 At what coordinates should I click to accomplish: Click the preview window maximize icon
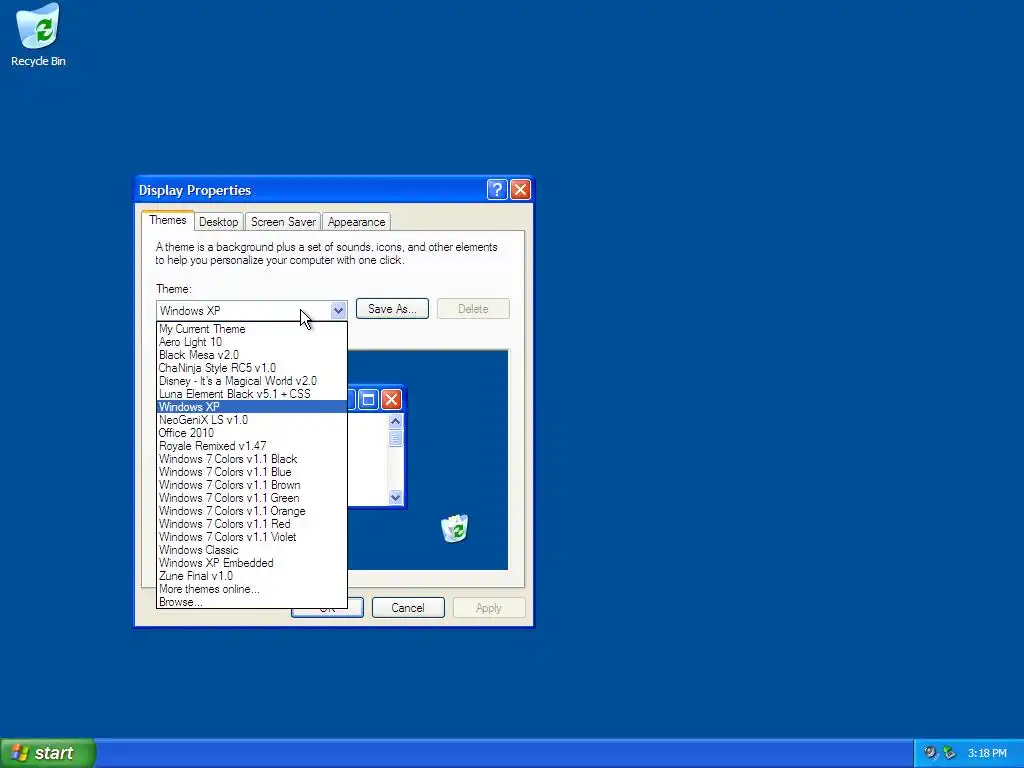pyautogui.click(x=368, y=400)
